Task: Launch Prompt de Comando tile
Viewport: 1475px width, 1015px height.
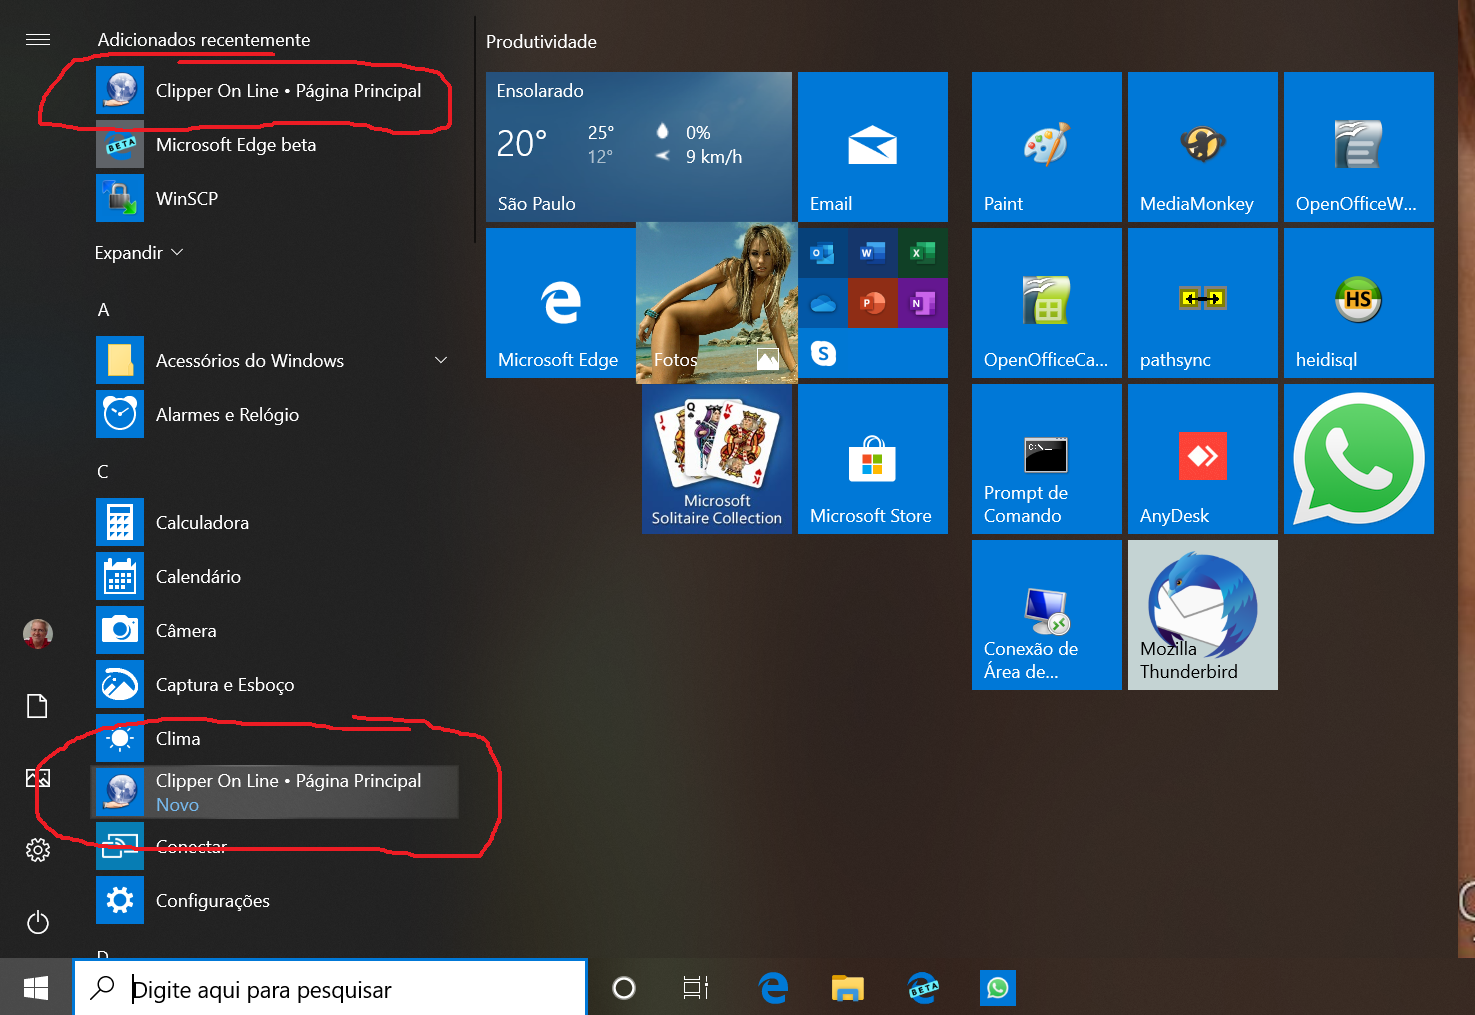Action: click(x=1046, y=459)
